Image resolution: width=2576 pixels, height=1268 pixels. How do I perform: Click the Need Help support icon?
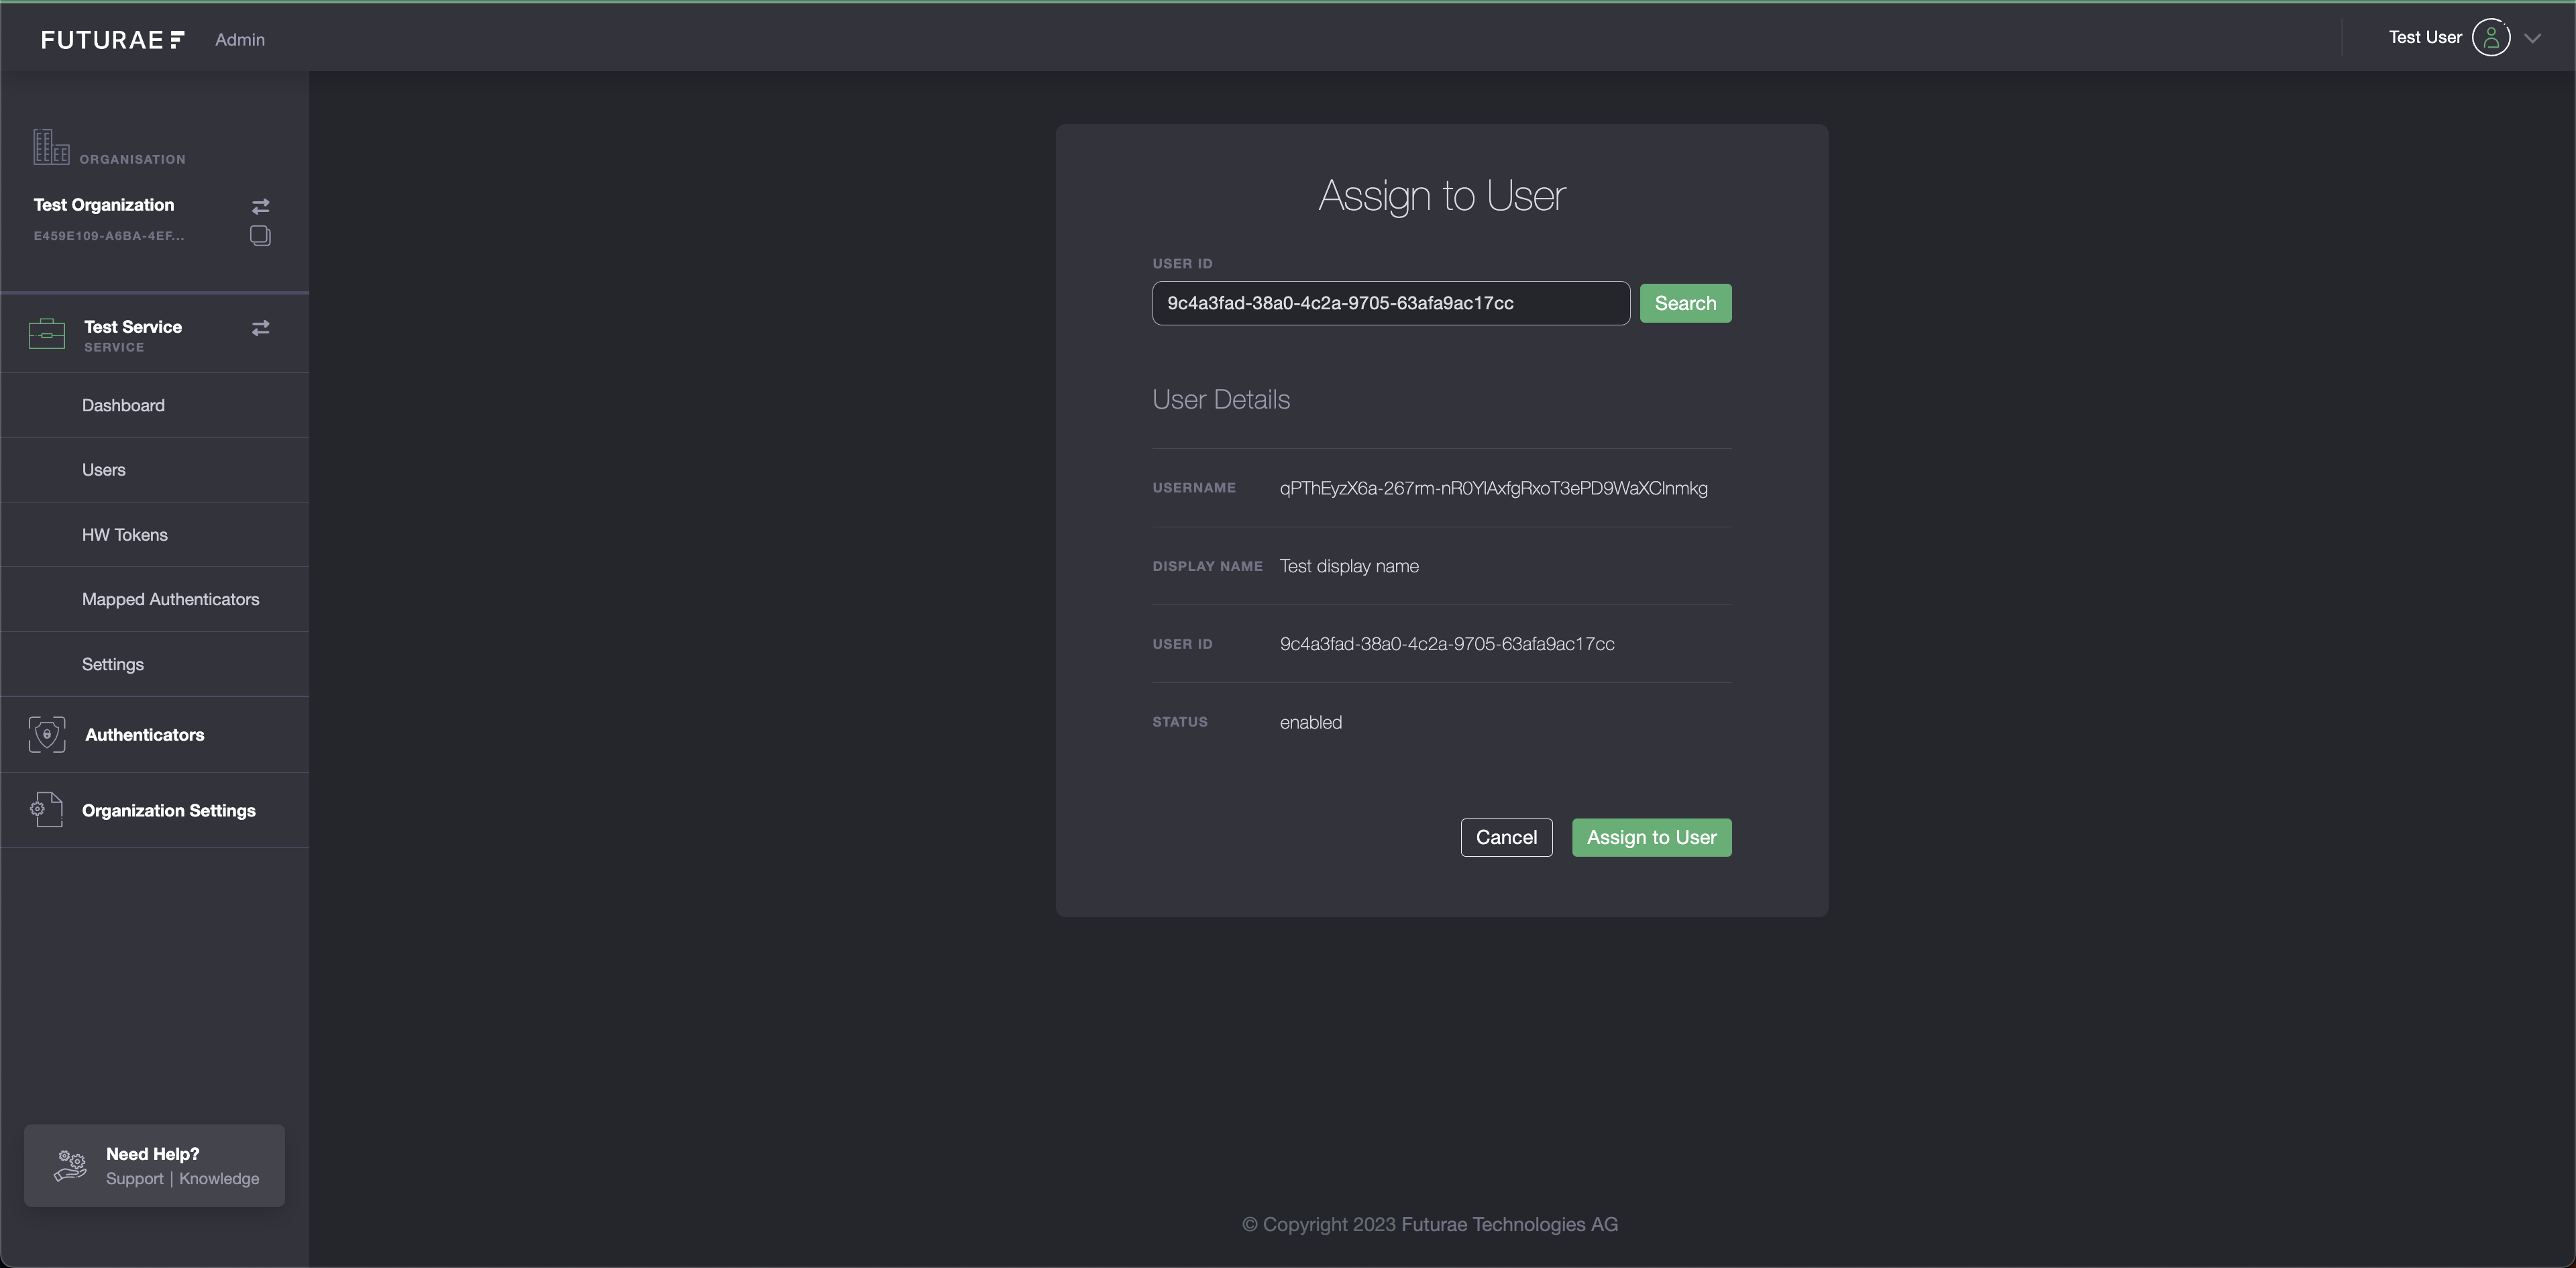(70, 1166)
